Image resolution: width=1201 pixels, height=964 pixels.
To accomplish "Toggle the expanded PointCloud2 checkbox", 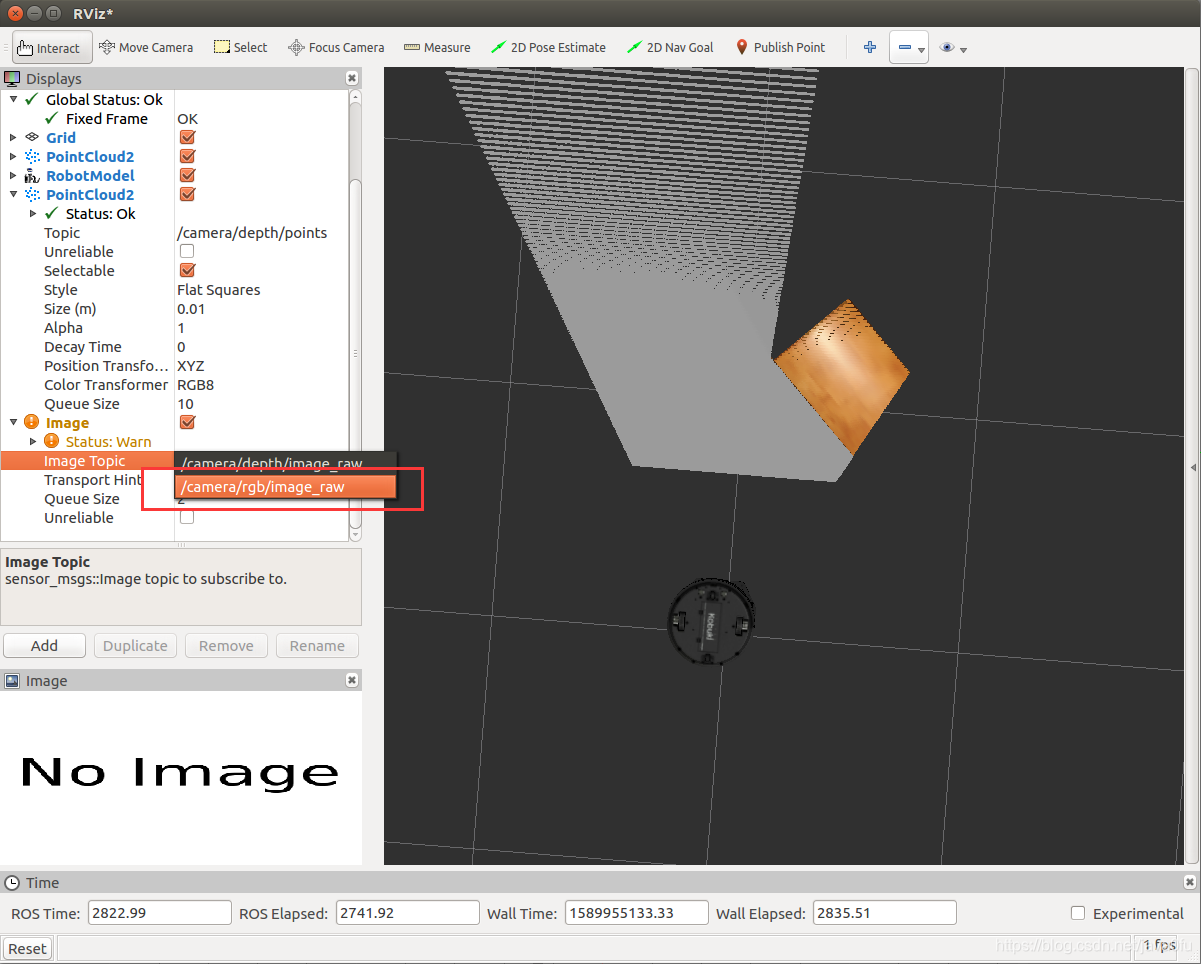I will [187, 194].
